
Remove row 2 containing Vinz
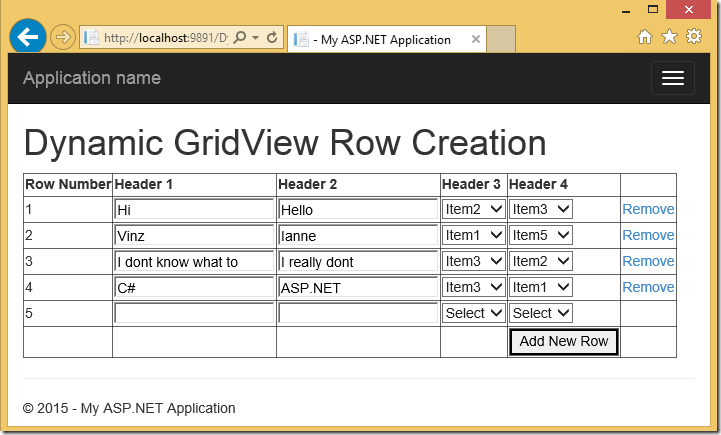coord(648,235)
